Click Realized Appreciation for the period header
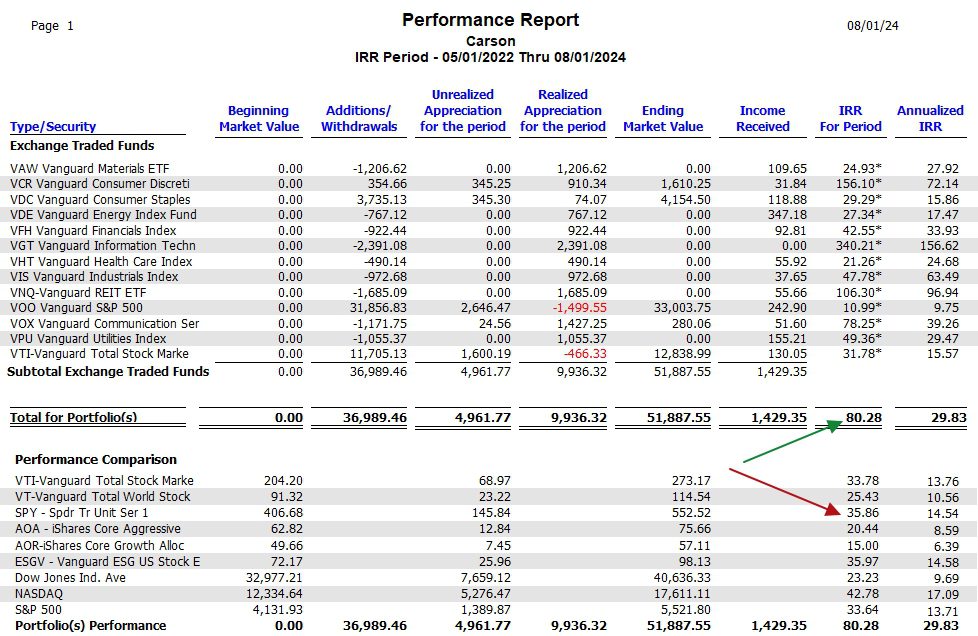This screenshot has height=636, width=978. pos(563,110)
